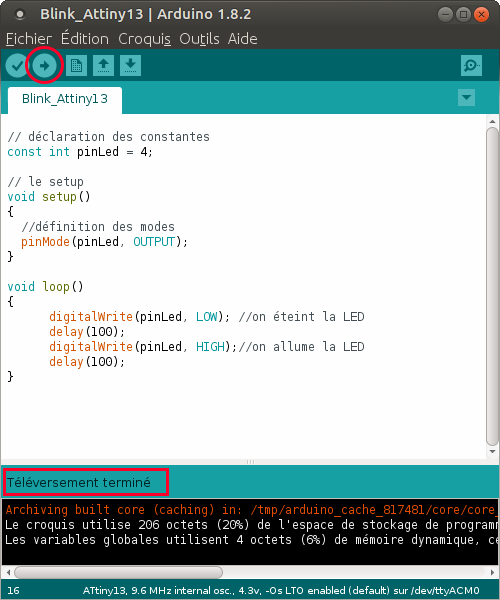500x600 pixels.
Task: Click the comment '// le setup'
Action: [45, 182]
